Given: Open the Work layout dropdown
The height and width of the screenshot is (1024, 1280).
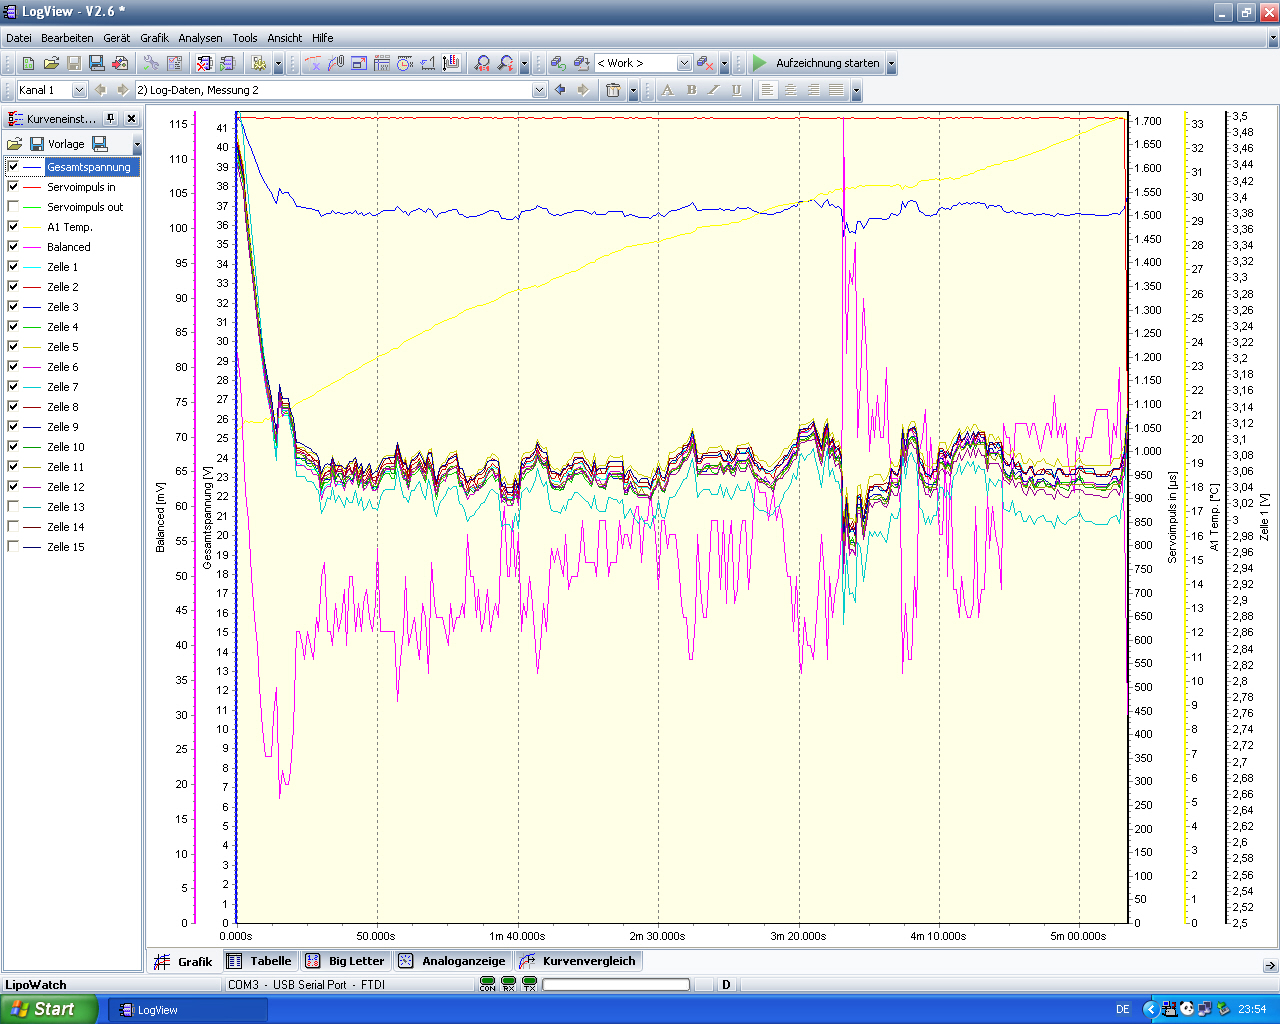Looking at the screenshot, I should 684,63.
